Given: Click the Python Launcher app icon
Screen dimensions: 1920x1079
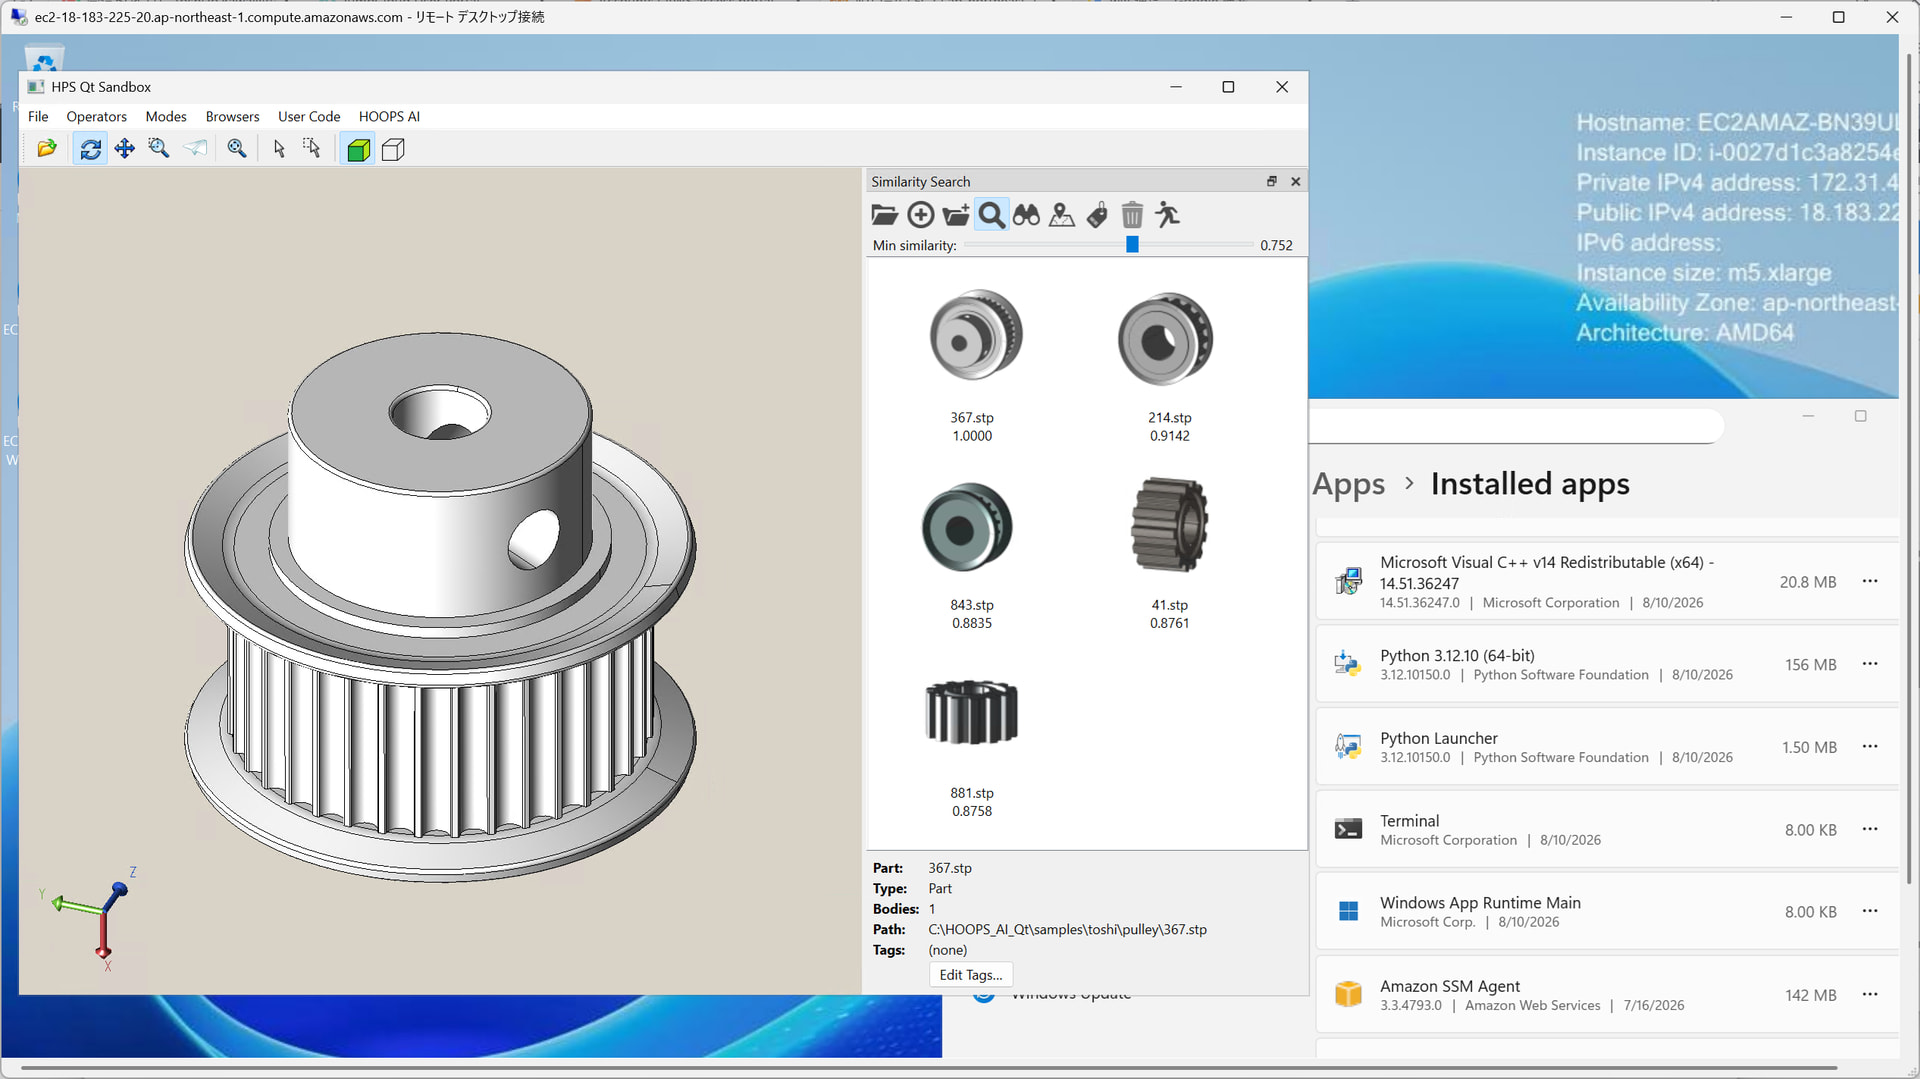Looking at the screenshot, I should point(1348,746).
